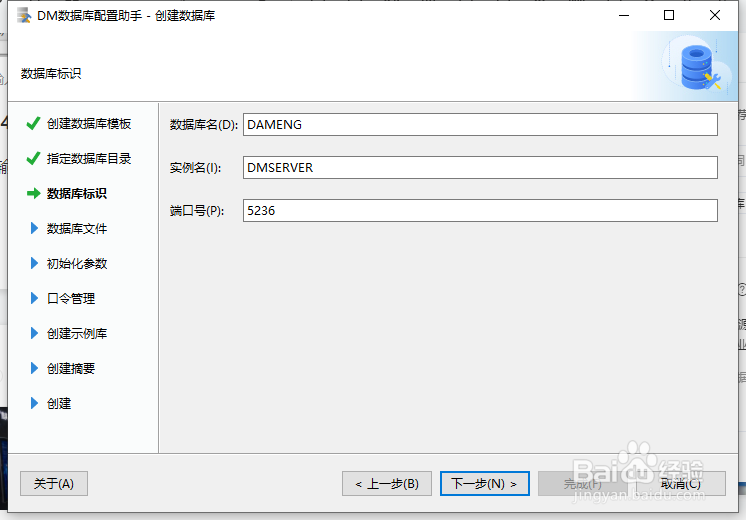Click the 取消(C) cancel button
746x520 pixels.
pyautogui.click(x=681, y=483)
